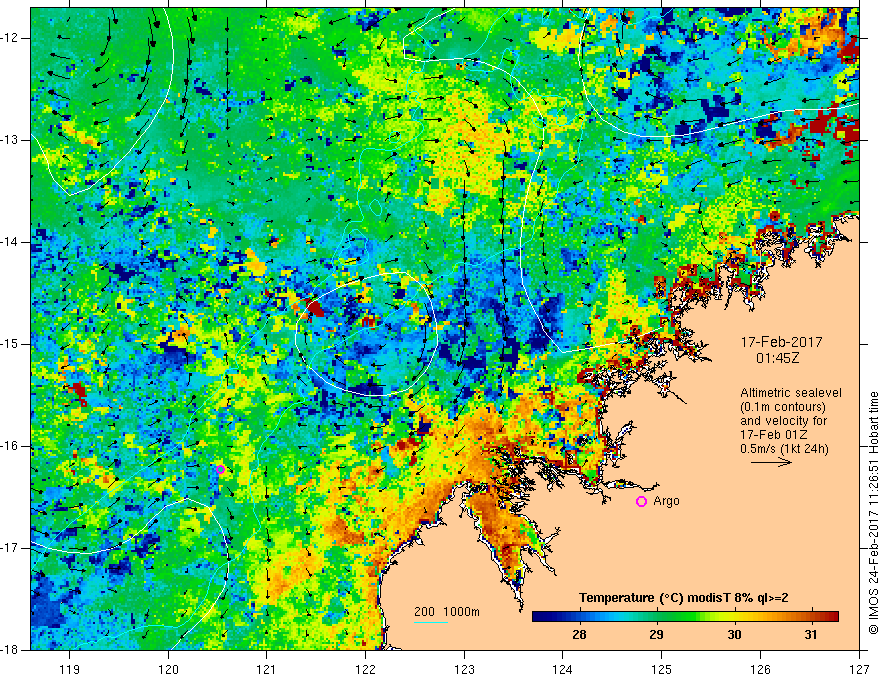The height and width of the screenshot is (680, 880).
Task: Click latitude axis label '-14'
Action: coord(10,242)
